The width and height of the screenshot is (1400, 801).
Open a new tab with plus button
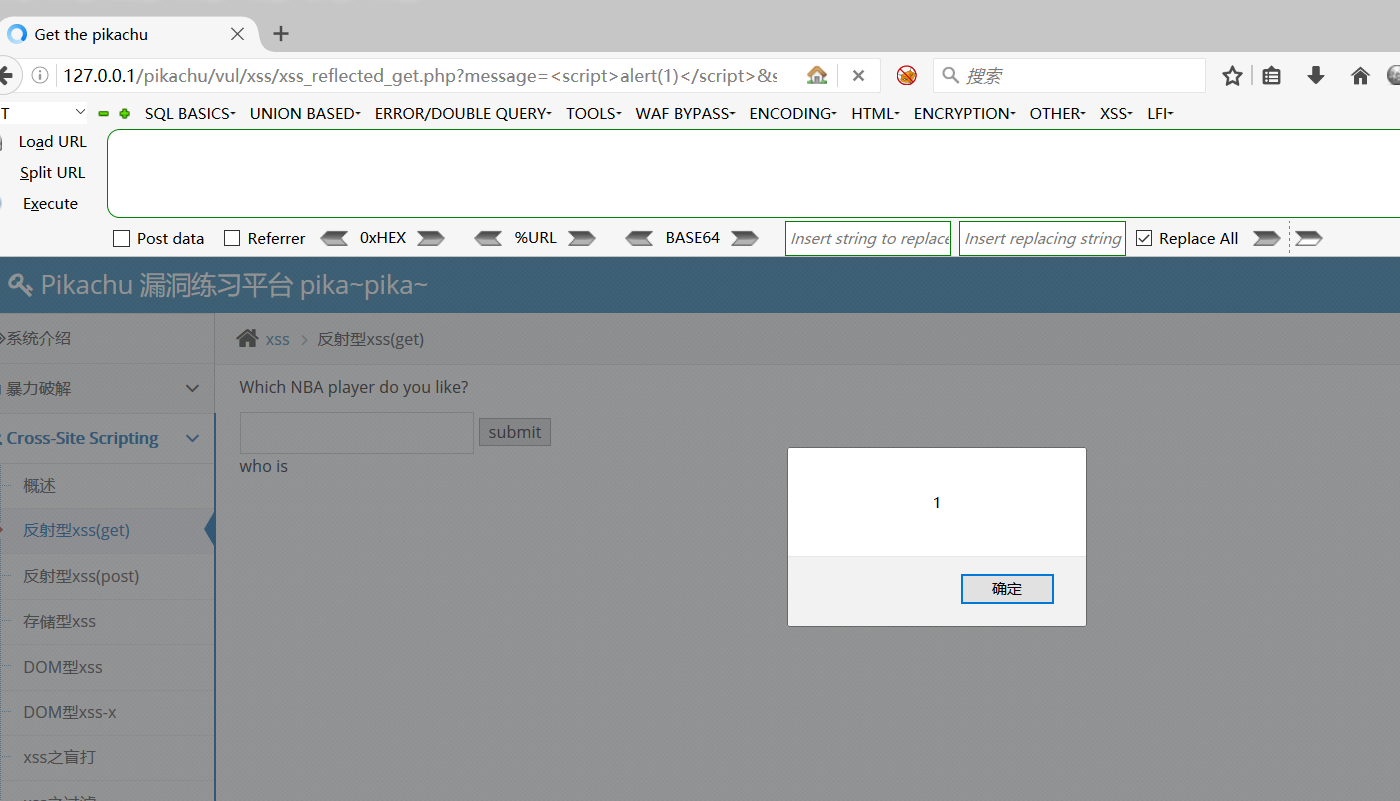click(281, 34)
